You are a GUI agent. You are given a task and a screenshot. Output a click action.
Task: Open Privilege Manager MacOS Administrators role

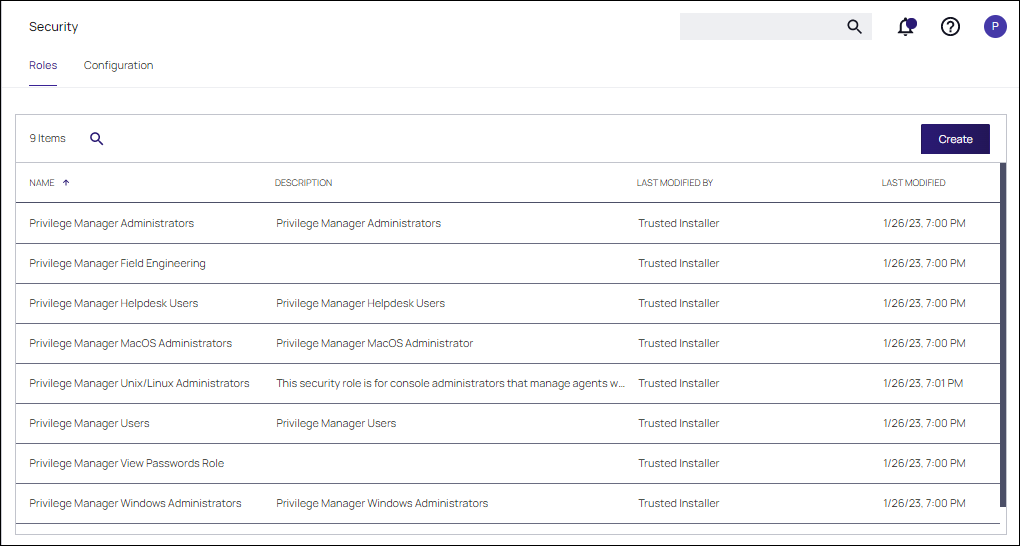[x=130, y=343]
